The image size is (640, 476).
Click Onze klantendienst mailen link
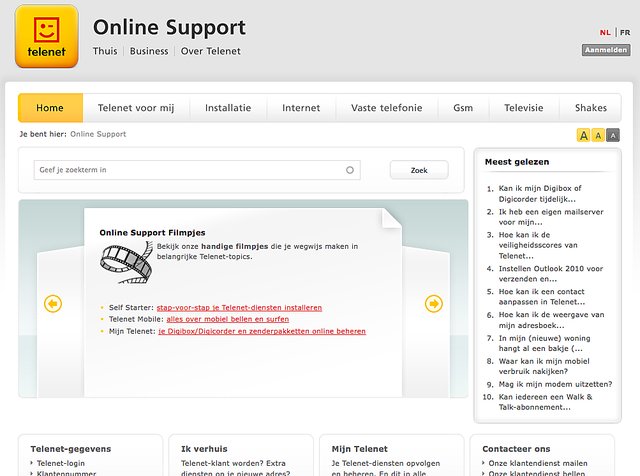538,463
